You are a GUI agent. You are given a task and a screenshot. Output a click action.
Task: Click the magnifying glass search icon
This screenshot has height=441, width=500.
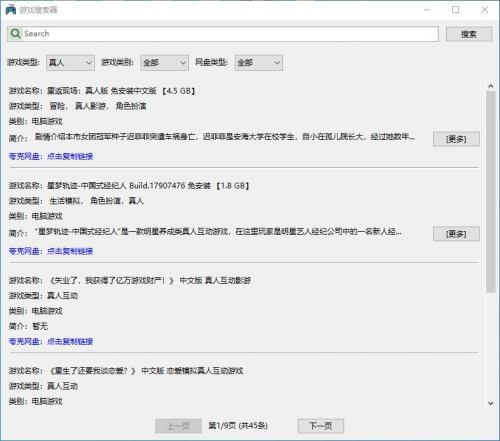[x=15, y=34]
